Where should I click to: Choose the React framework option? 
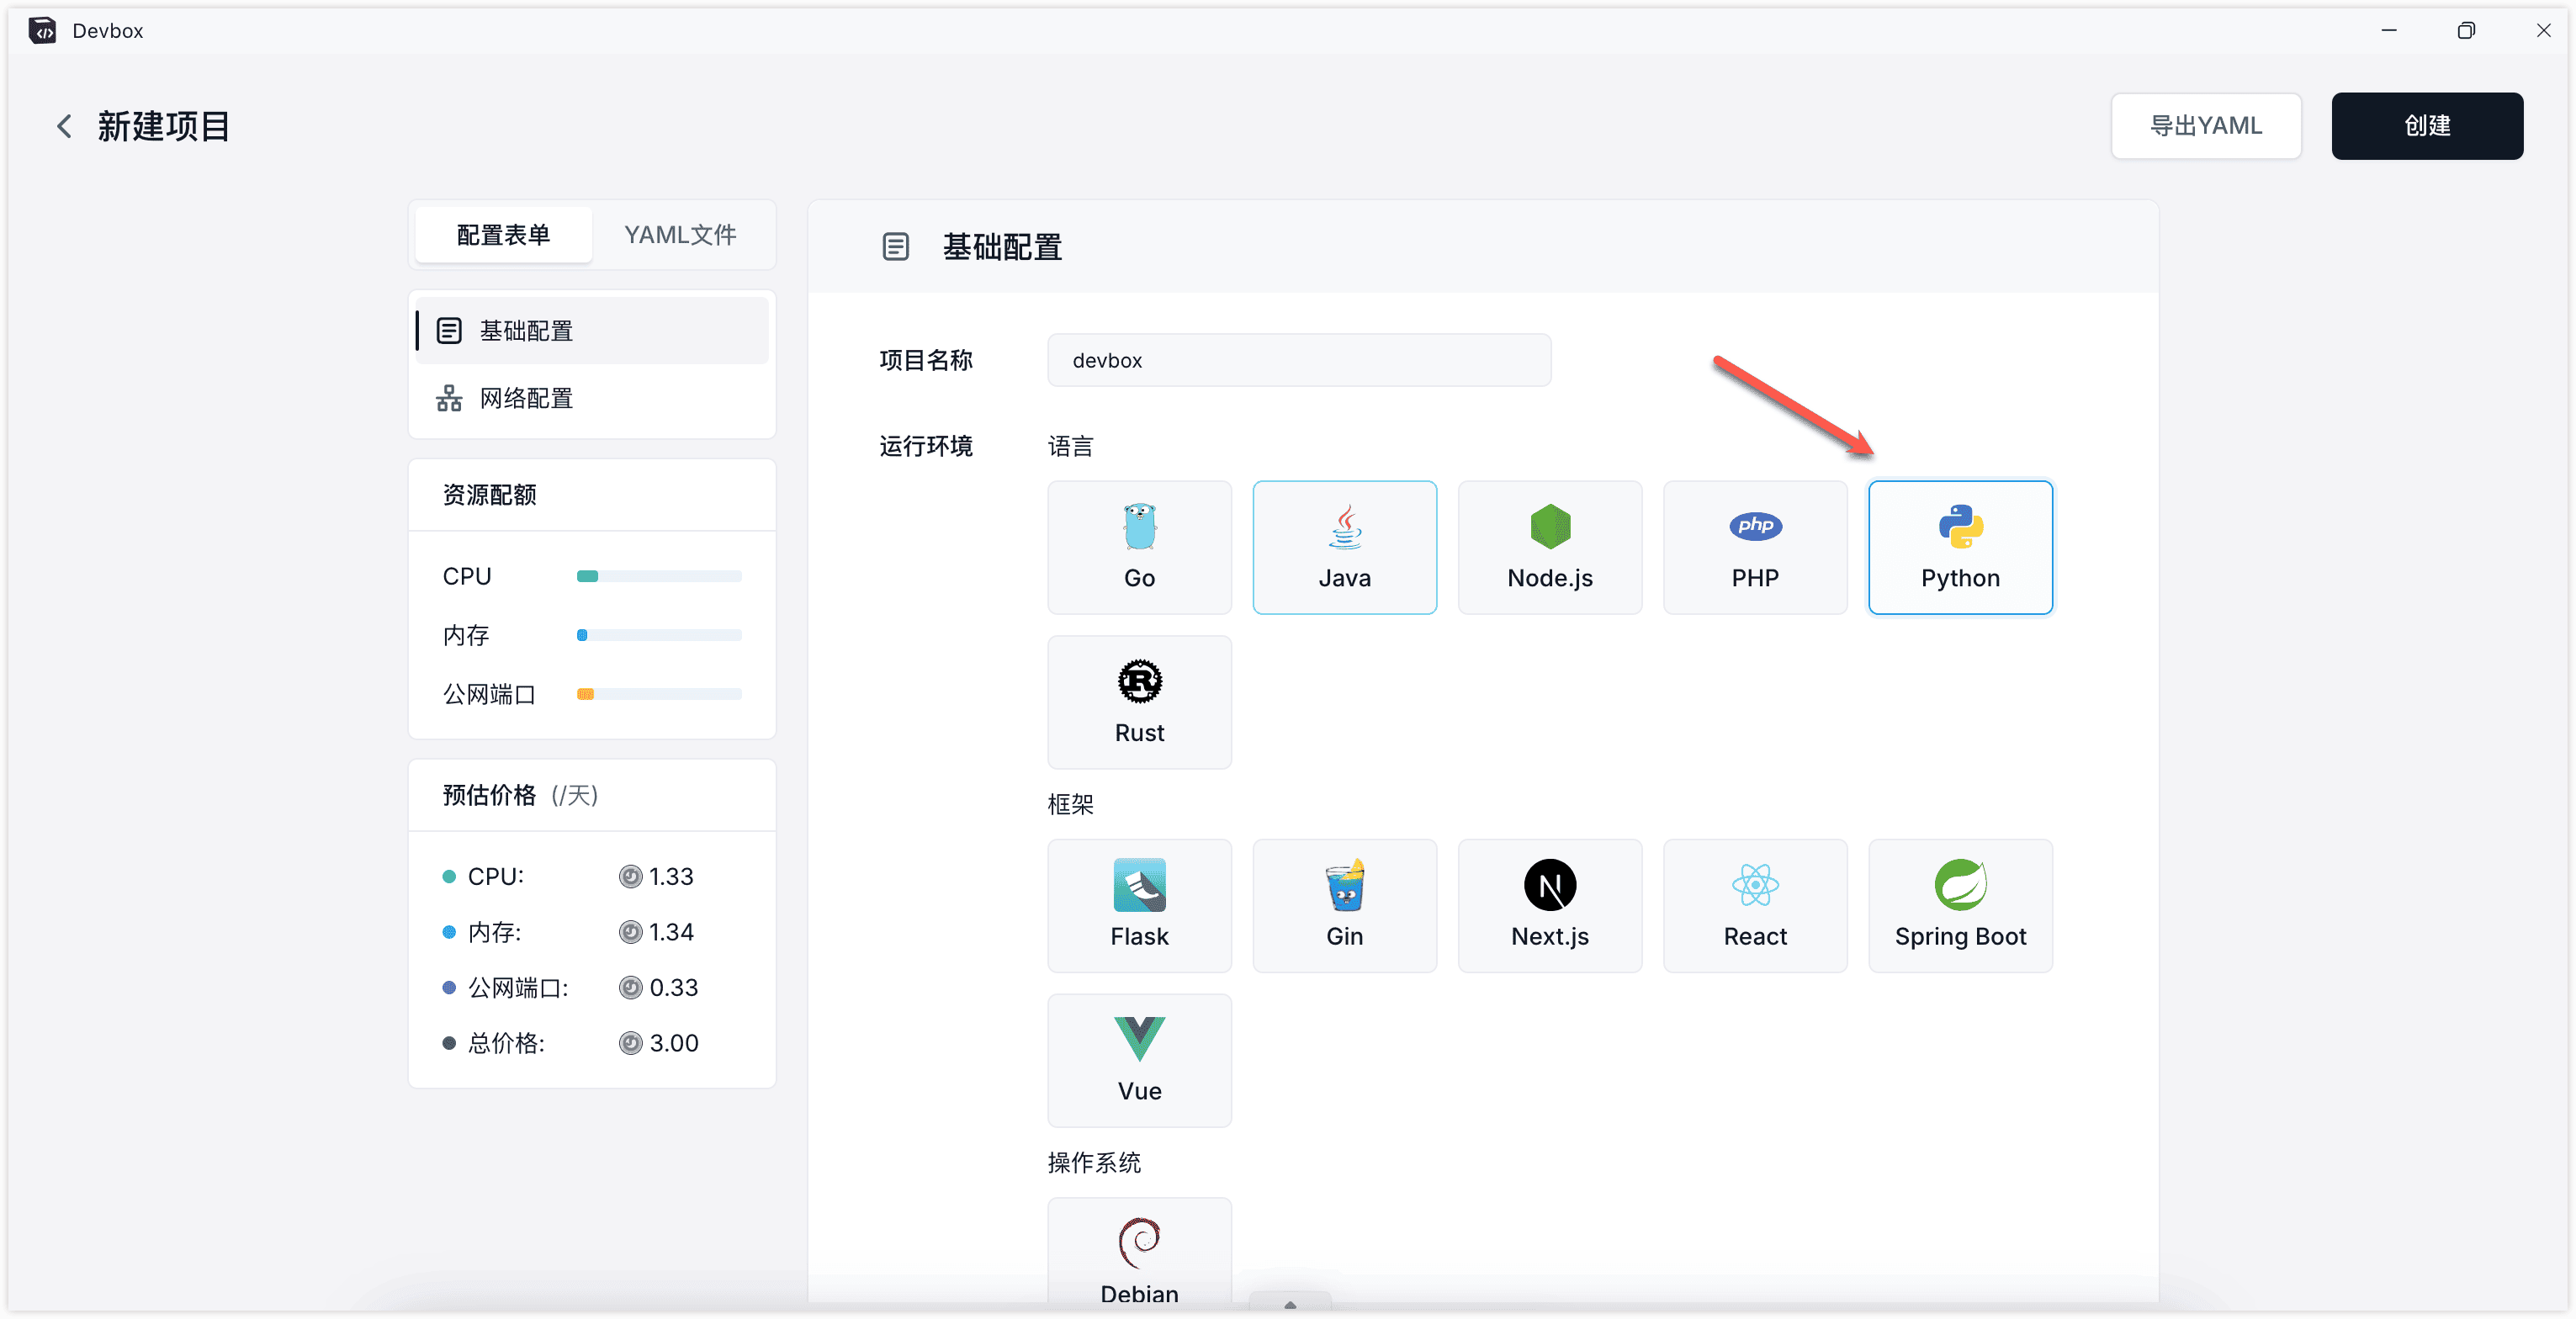[x=1754, y=905]
